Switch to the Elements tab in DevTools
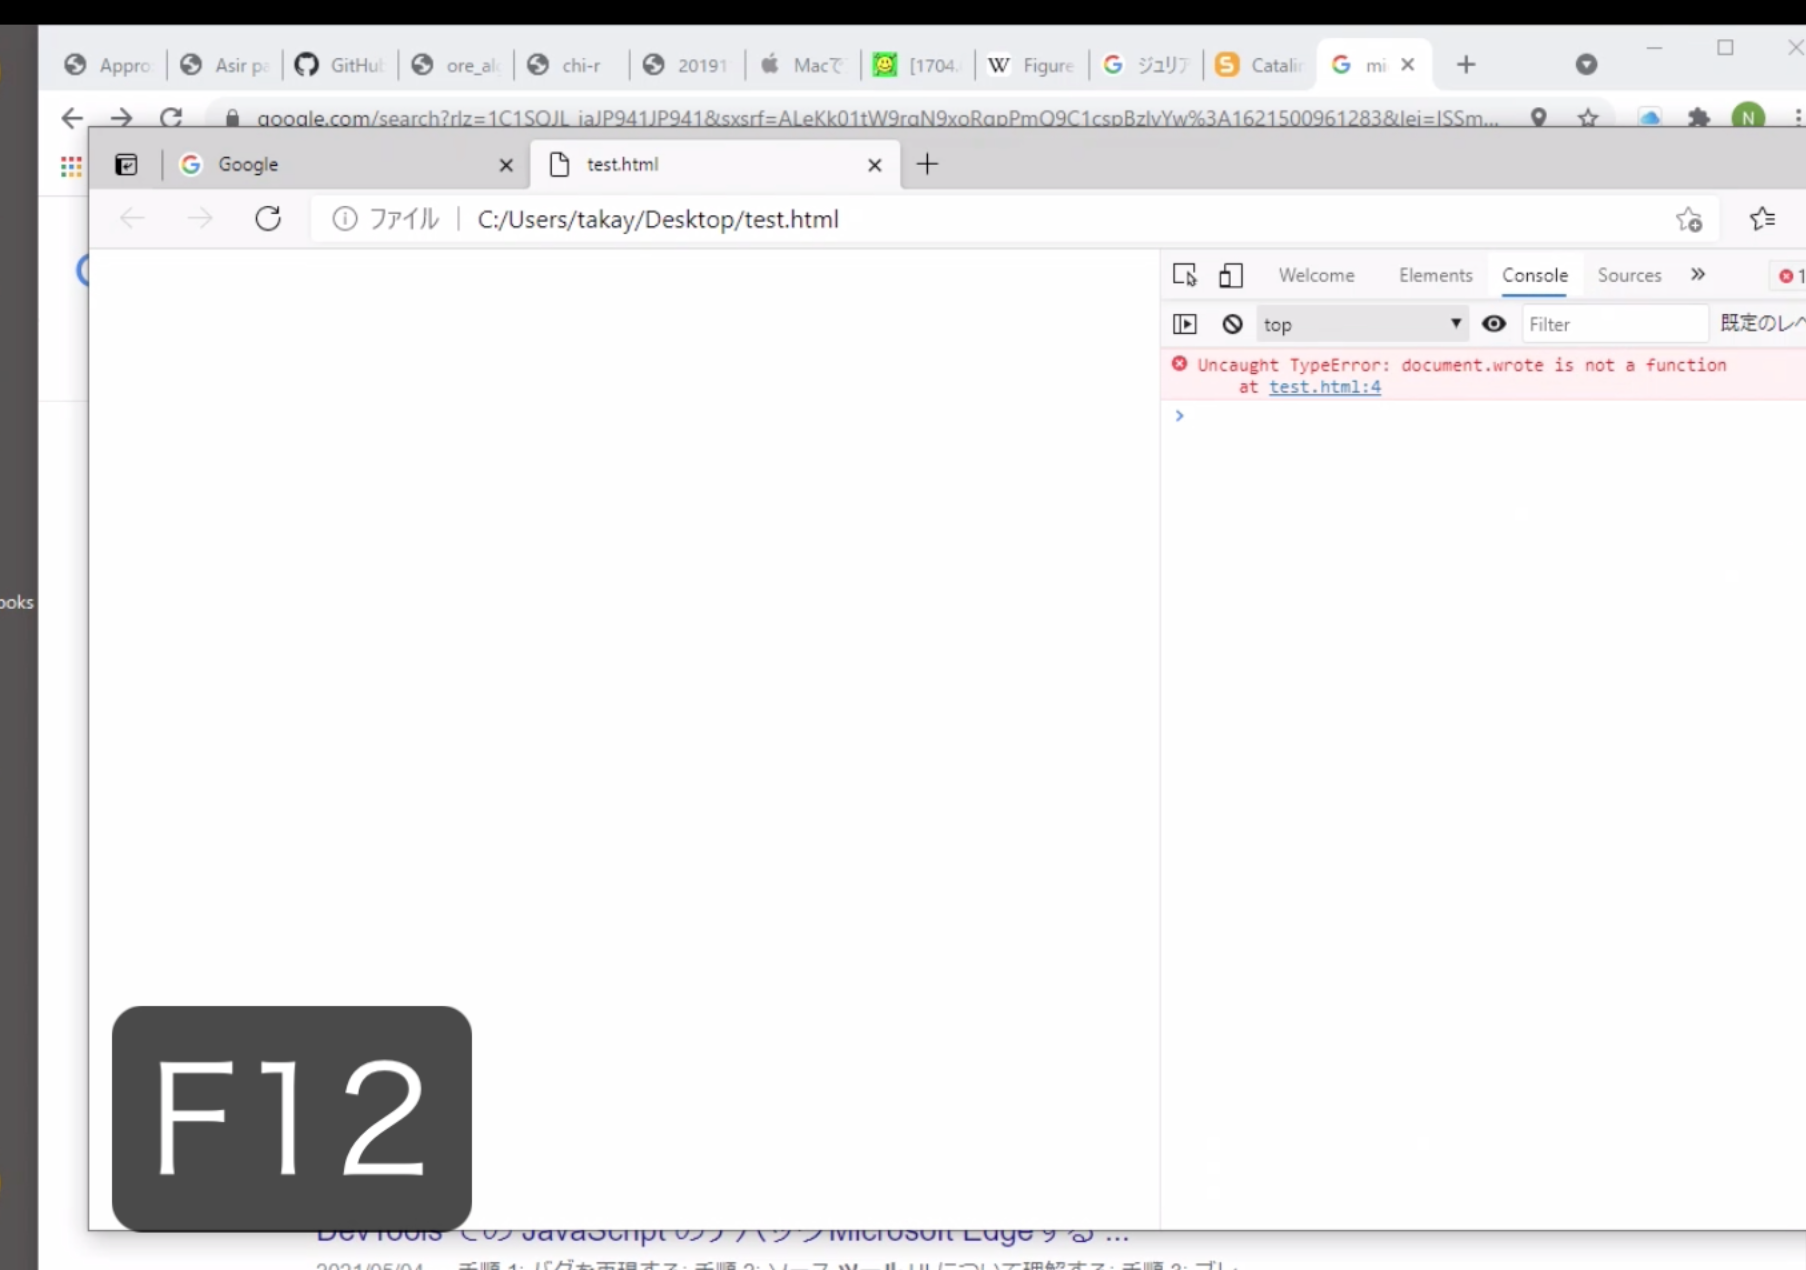The height and width of the screenshot is (1270, 1806). [1435, 275]
